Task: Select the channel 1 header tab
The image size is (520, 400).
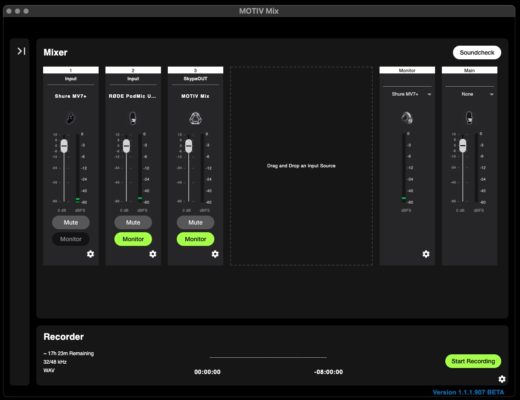Action: [x=71, y=70]
